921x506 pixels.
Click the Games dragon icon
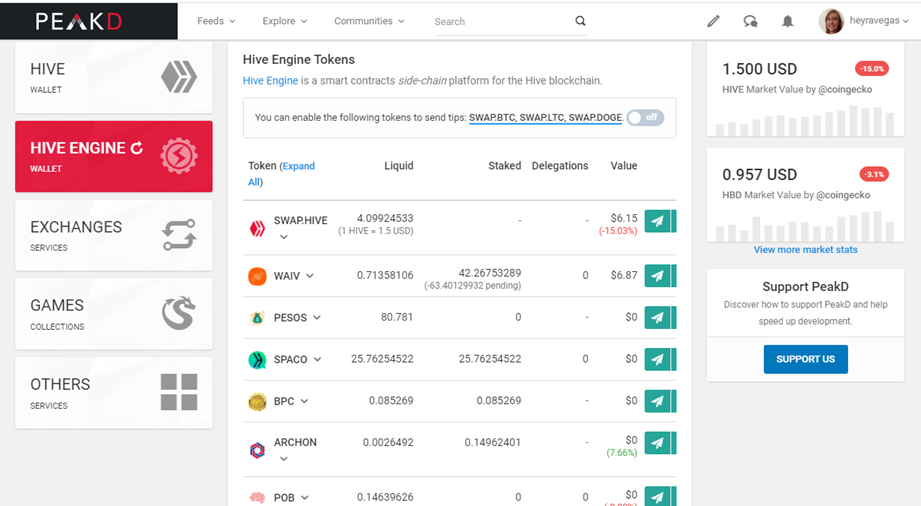[x=179, y=313]
